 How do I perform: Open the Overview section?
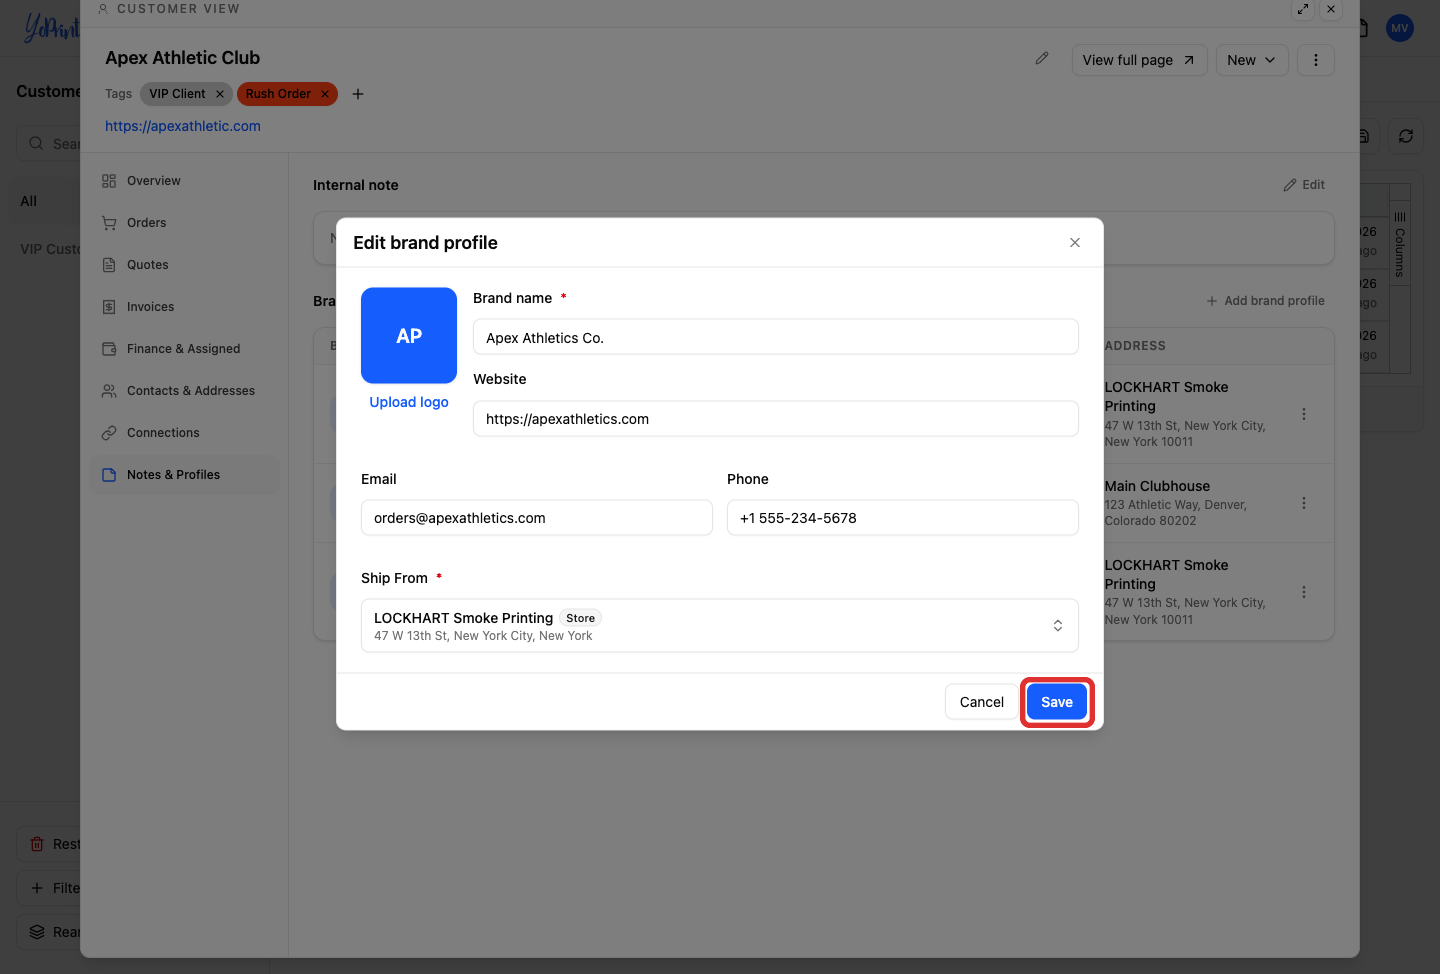(x=185, y=181)
